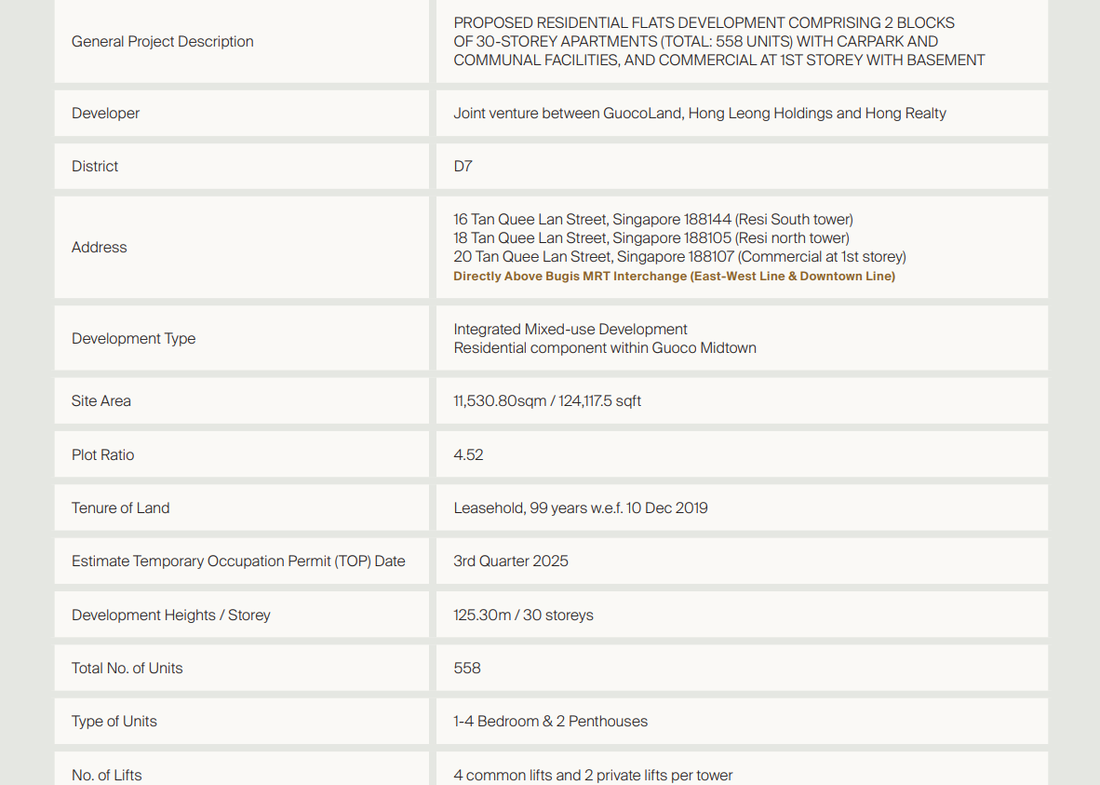This screenshot has width=1100, height=785.
Task: Click the 'General Project Description' label
Action: tap(162, 41)
